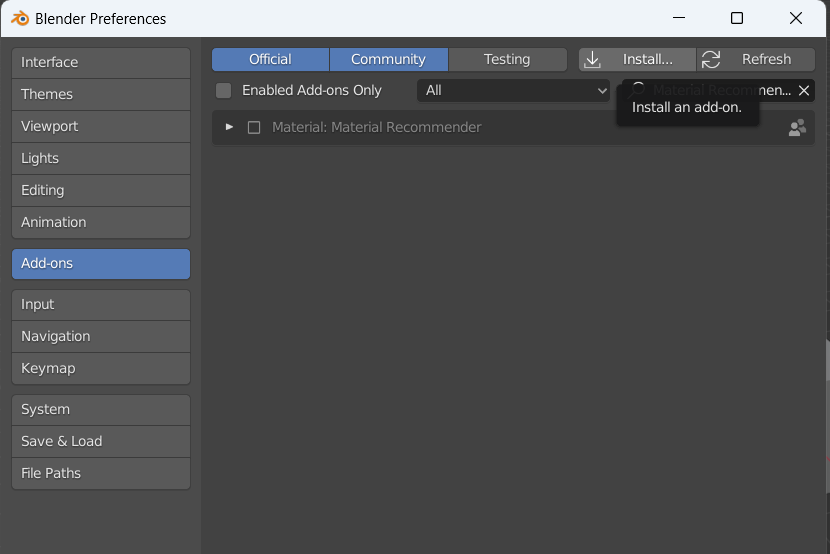Maximize the Blender Preferences window

pos(737,18)
